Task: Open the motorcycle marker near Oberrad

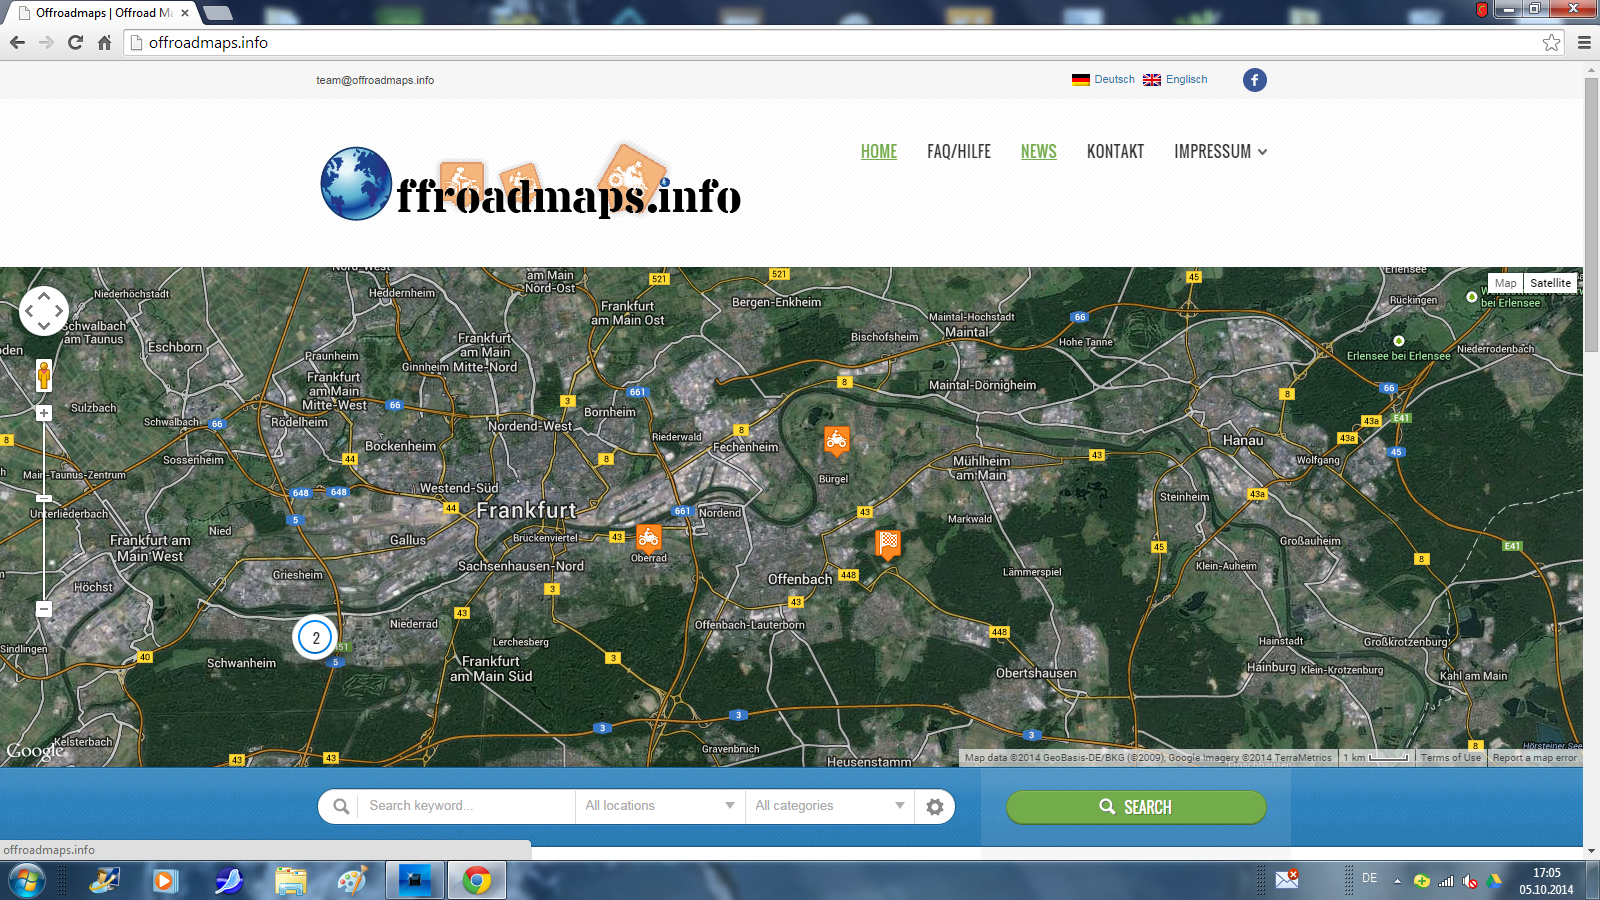Action: (649, 539)
